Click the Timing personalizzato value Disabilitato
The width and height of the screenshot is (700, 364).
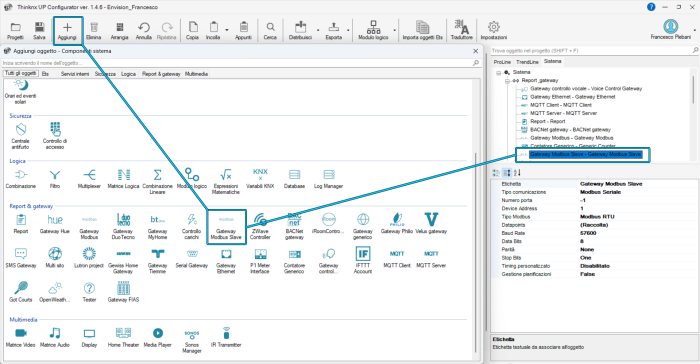pyautogui.click(x=595, y=266)
